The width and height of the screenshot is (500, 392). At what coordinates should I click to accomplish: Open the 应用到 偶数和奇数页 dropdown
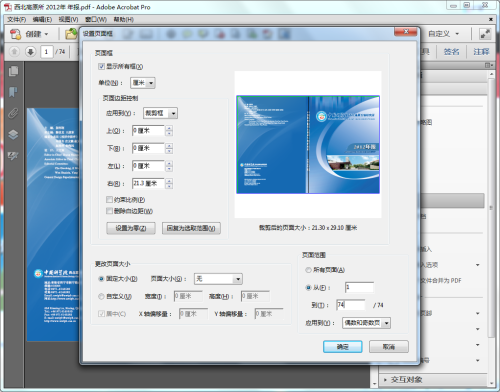tap(366, 323)
